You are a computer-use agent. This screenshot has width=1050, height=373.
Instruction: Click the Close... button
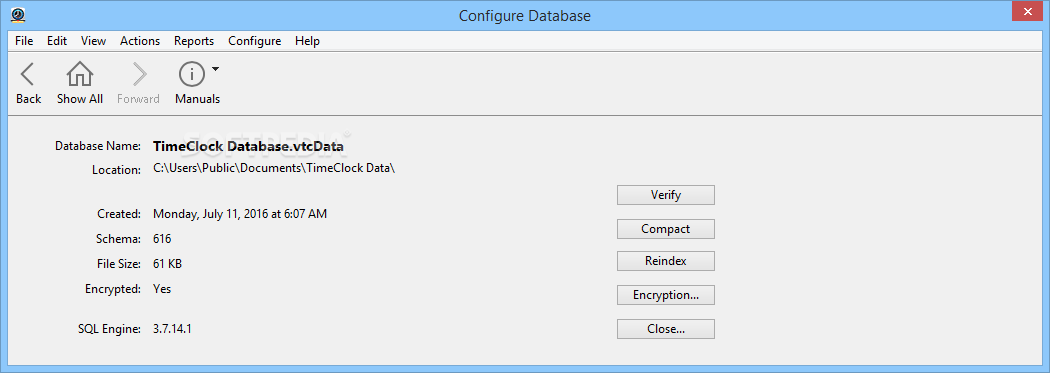666,329
